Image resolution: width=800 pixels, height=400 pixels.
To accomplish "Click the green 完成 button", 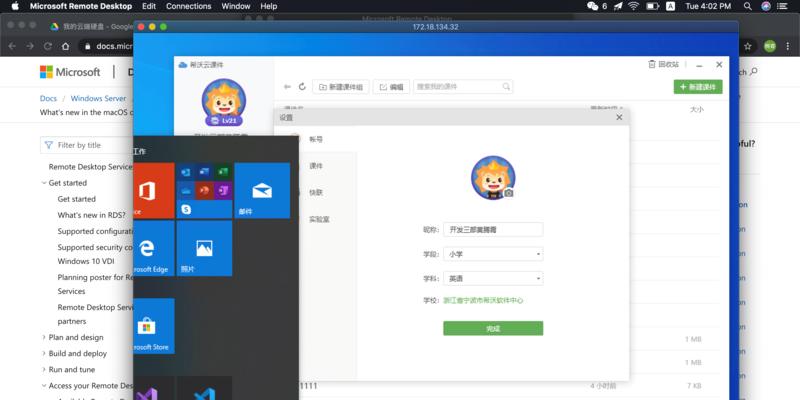I will (x=493, y=329).
